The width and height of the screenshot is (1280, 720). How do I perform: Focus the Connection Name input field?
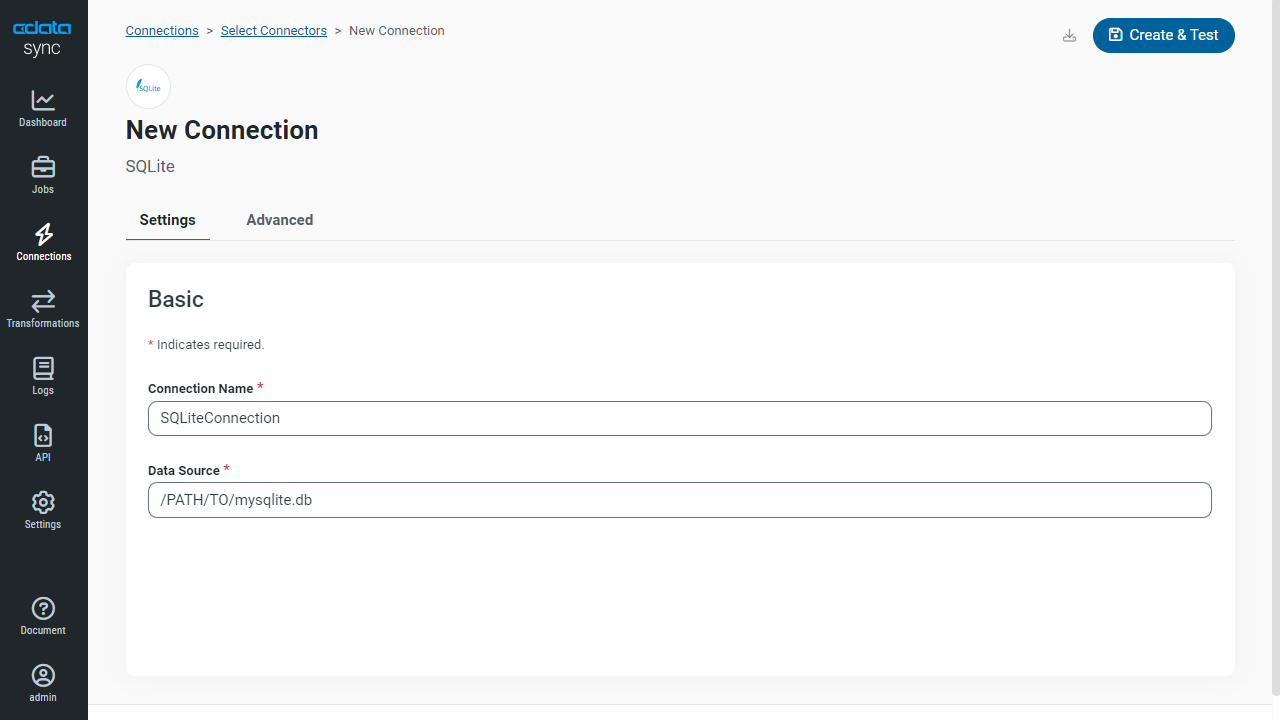680,418
